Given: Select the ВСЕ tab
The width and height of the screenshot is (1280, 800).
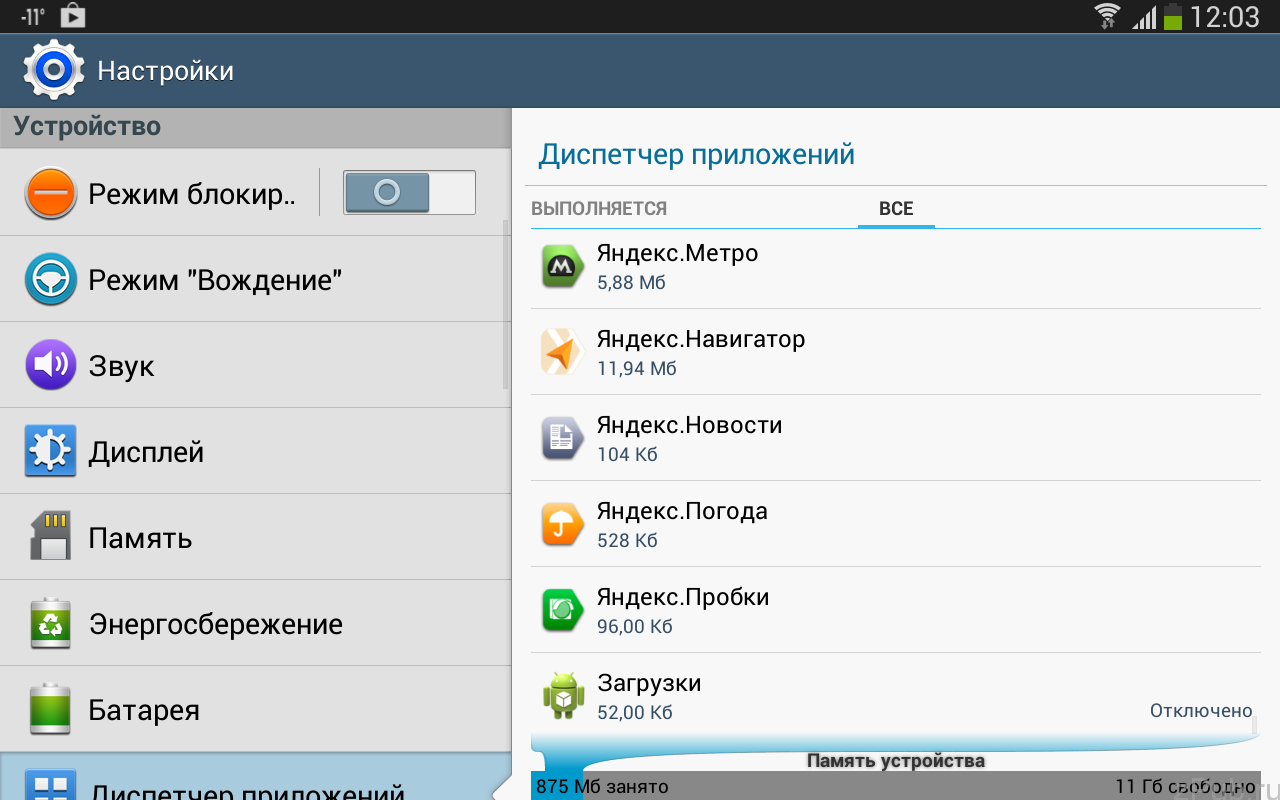Looking at the screenshot, I should click(x=896, y=209).
